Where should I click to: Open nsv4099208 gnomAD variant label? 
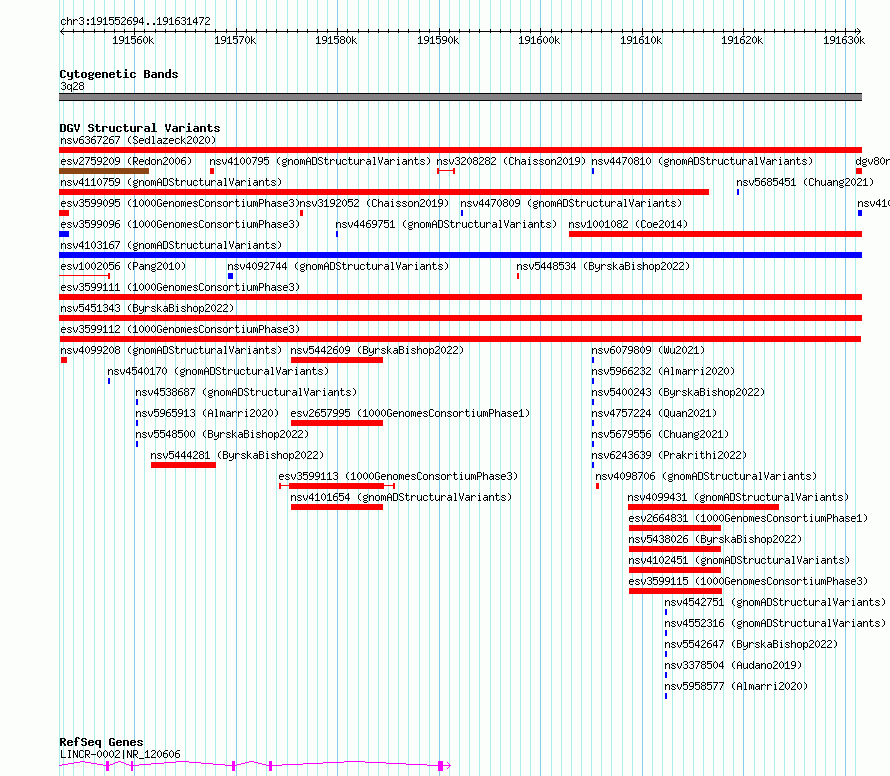(x=171, y=350)
